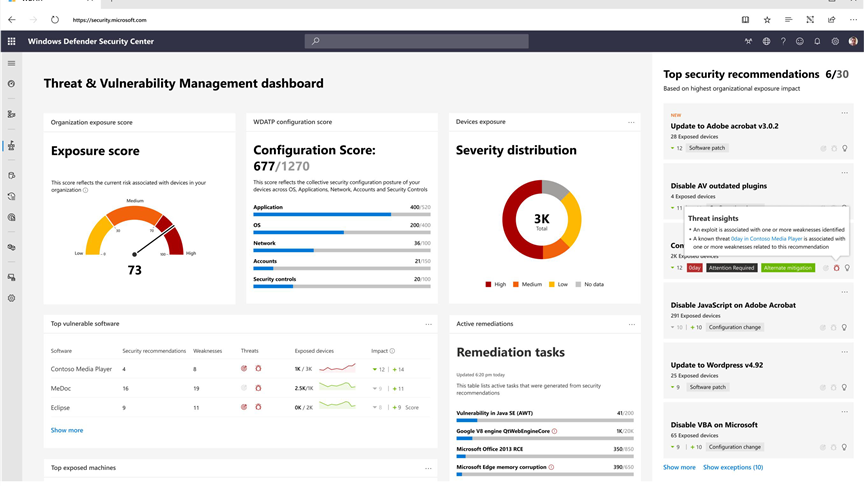
Task: Open the community icon in header bar
Action: pyautogui.click(x=748, y=41)
